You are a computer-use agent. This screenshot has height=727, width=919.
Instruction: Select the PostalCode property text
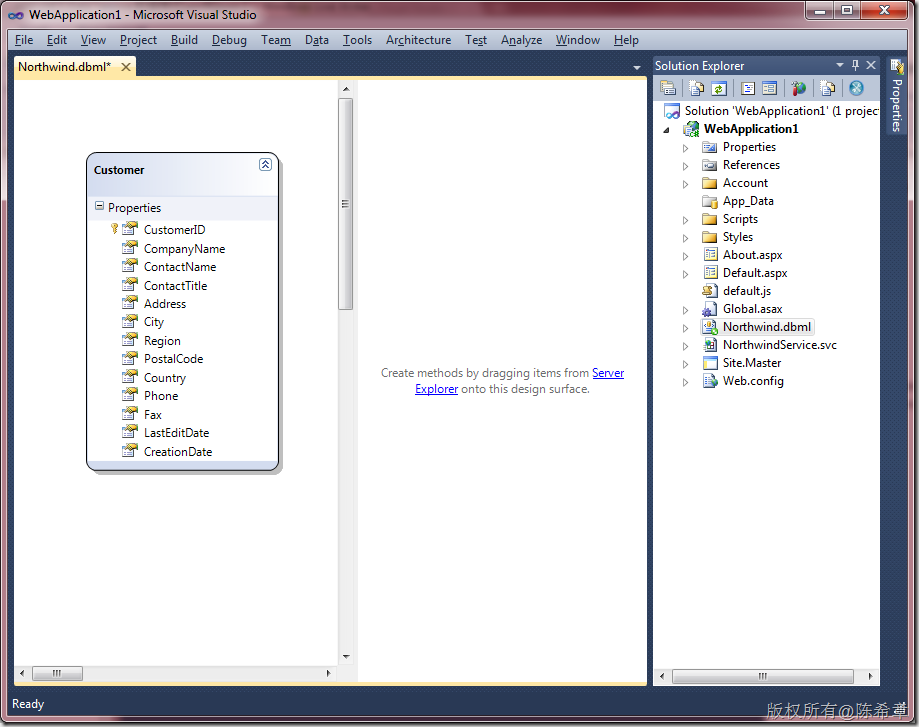click(x=173, y=359)
